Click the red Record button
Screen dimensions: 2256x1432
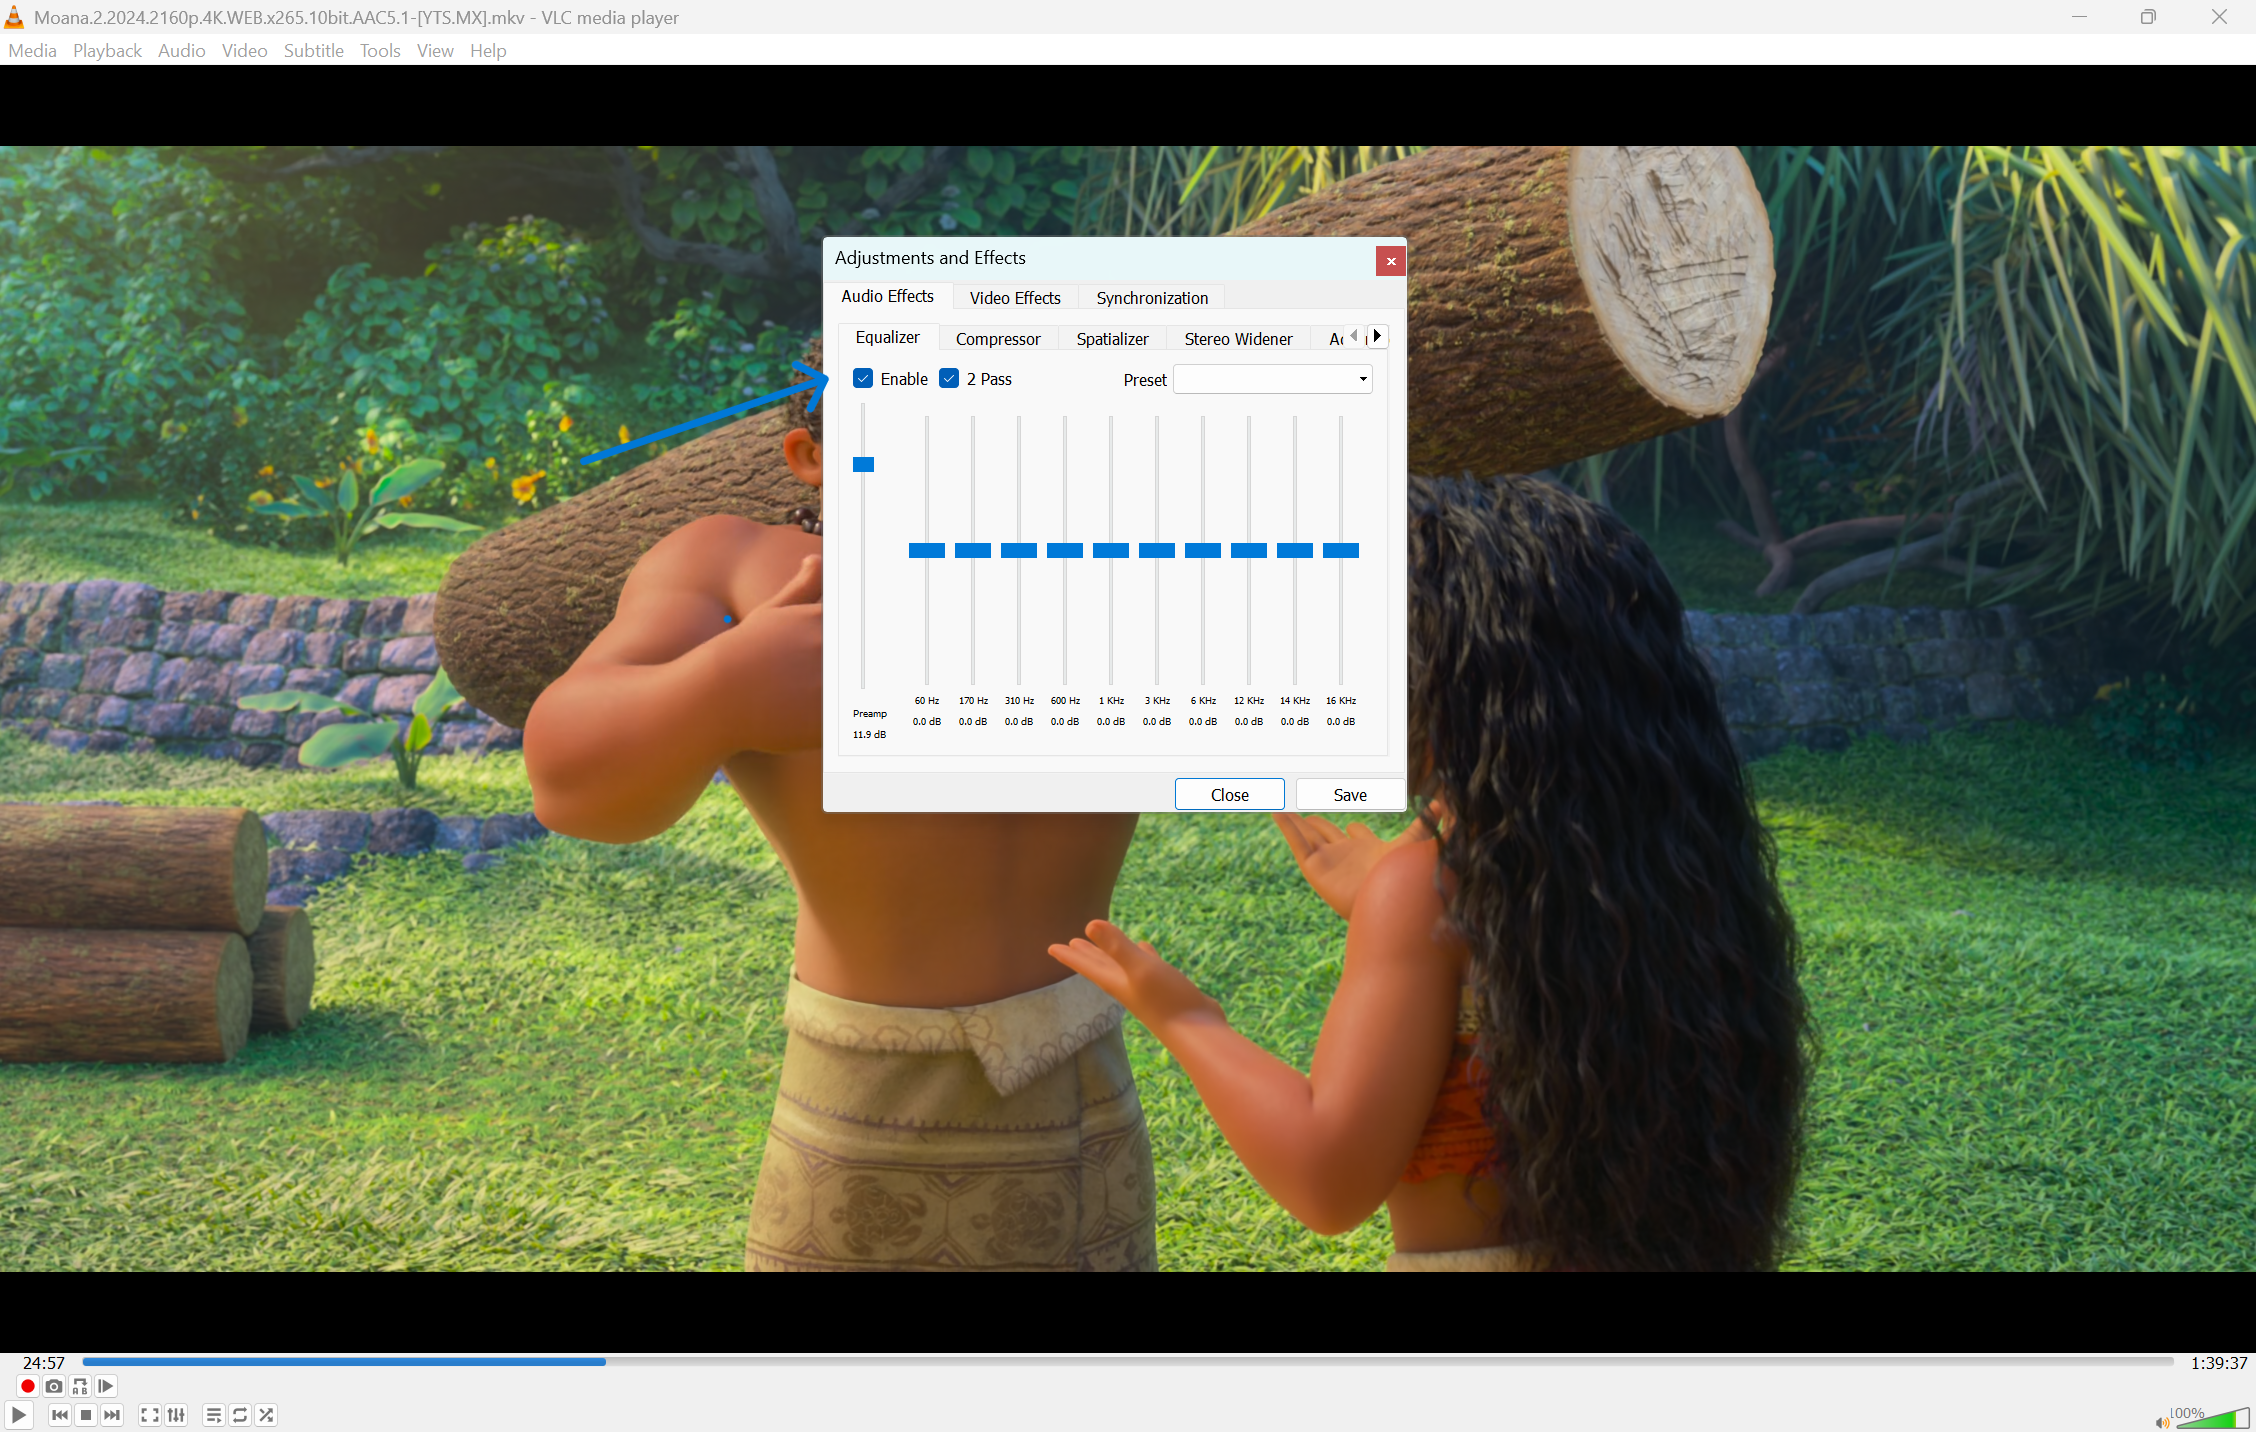(x=28, y=1386)
